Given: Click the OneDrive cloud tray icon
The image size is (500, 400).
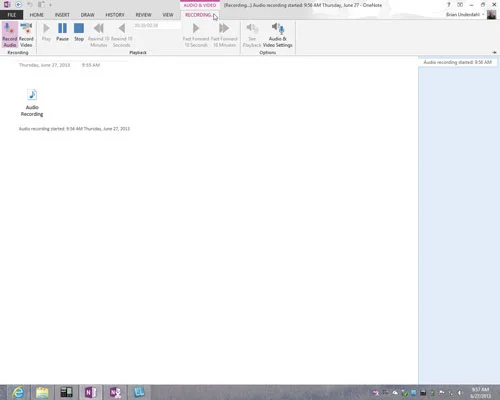Looking at the screenshot, I should click(395, 393).
